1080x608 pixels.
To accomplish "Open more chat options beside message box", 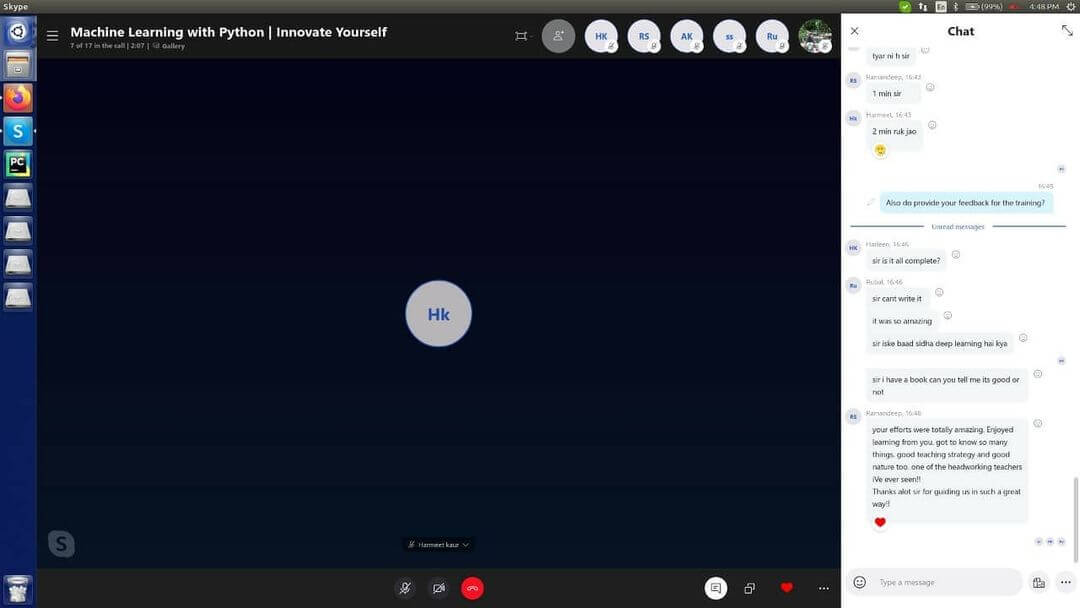I will point(1065,582).
